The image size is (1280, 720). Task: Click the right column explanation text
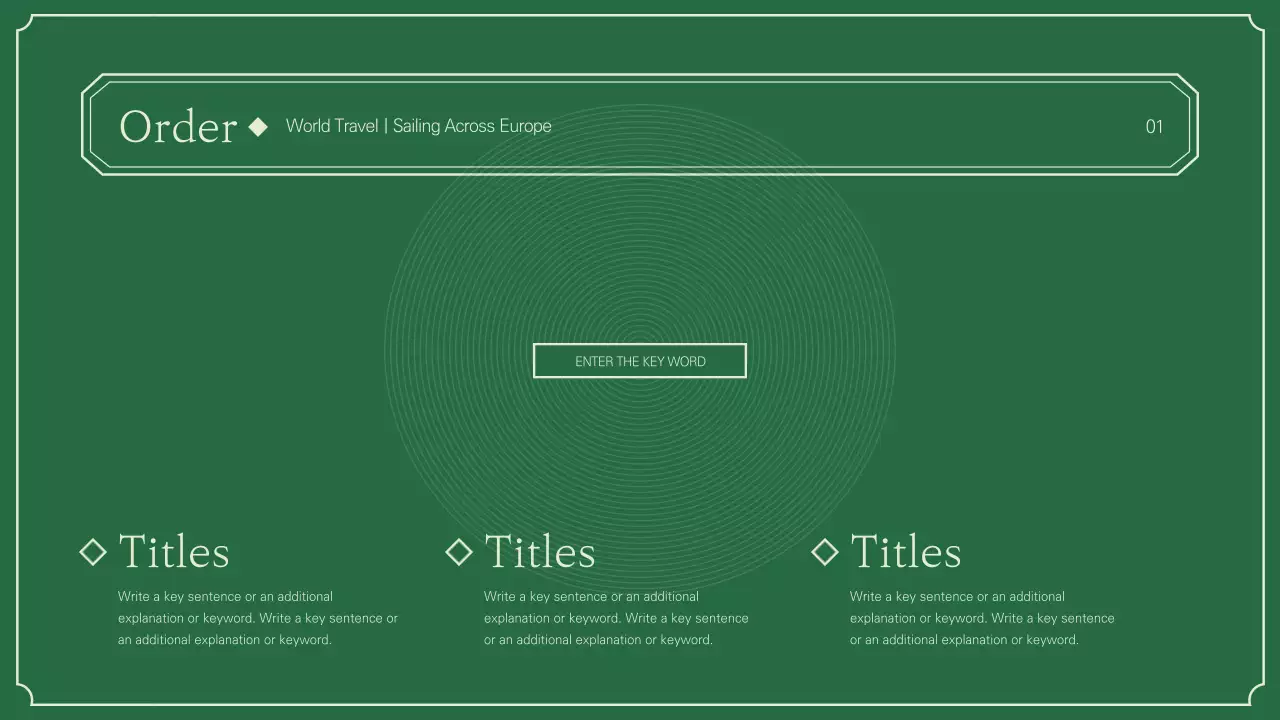pyautogui.click(x=982, y=618)
